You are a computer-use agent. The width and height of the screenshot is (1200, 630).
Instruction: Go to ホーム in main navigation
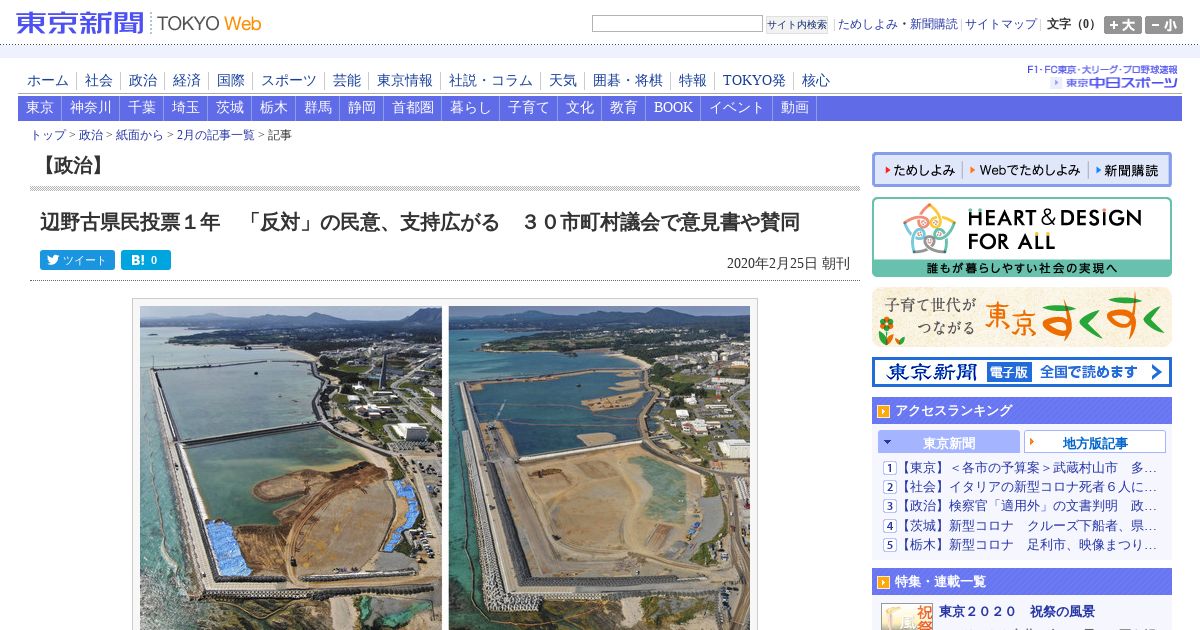(48, 80)
